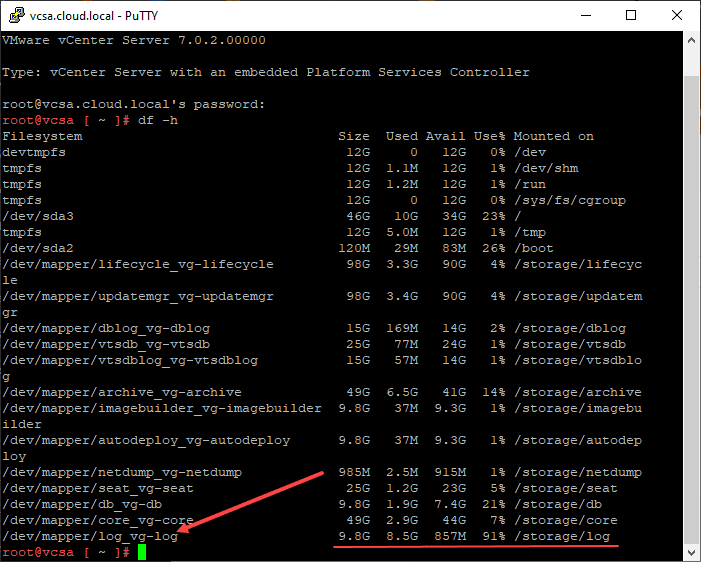Viewport: 701px width, 562px height.
Task: Select '/dev/mapper/lifecycle_vg-lifecycle' filesystem text
Action: click(138, 264)
